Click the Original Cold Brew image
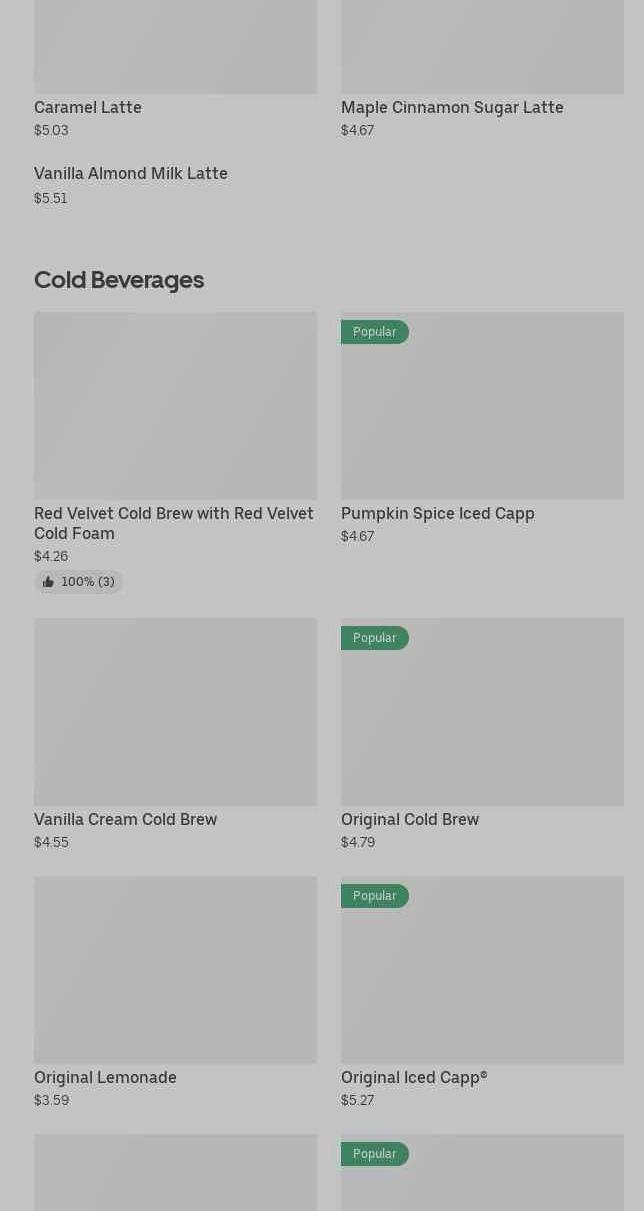 [482, 725]
